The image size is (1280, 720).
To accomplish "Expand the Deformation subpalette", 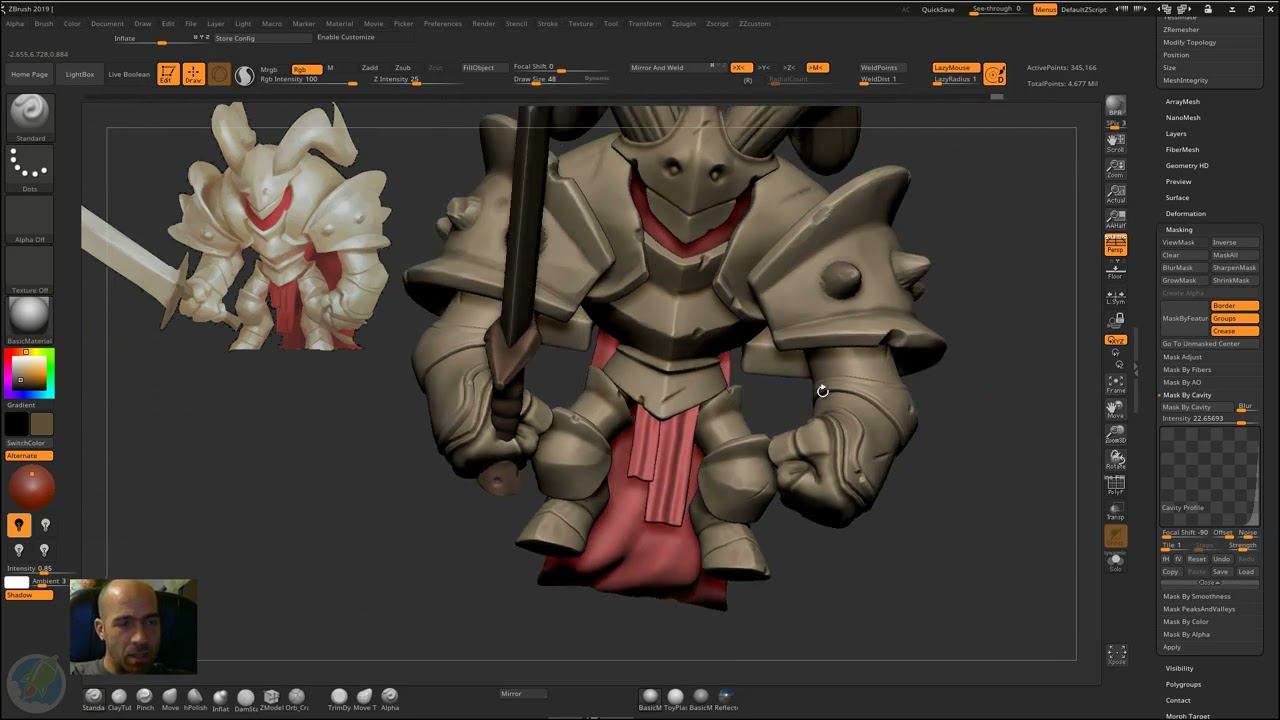I will tap(1185, 214).
